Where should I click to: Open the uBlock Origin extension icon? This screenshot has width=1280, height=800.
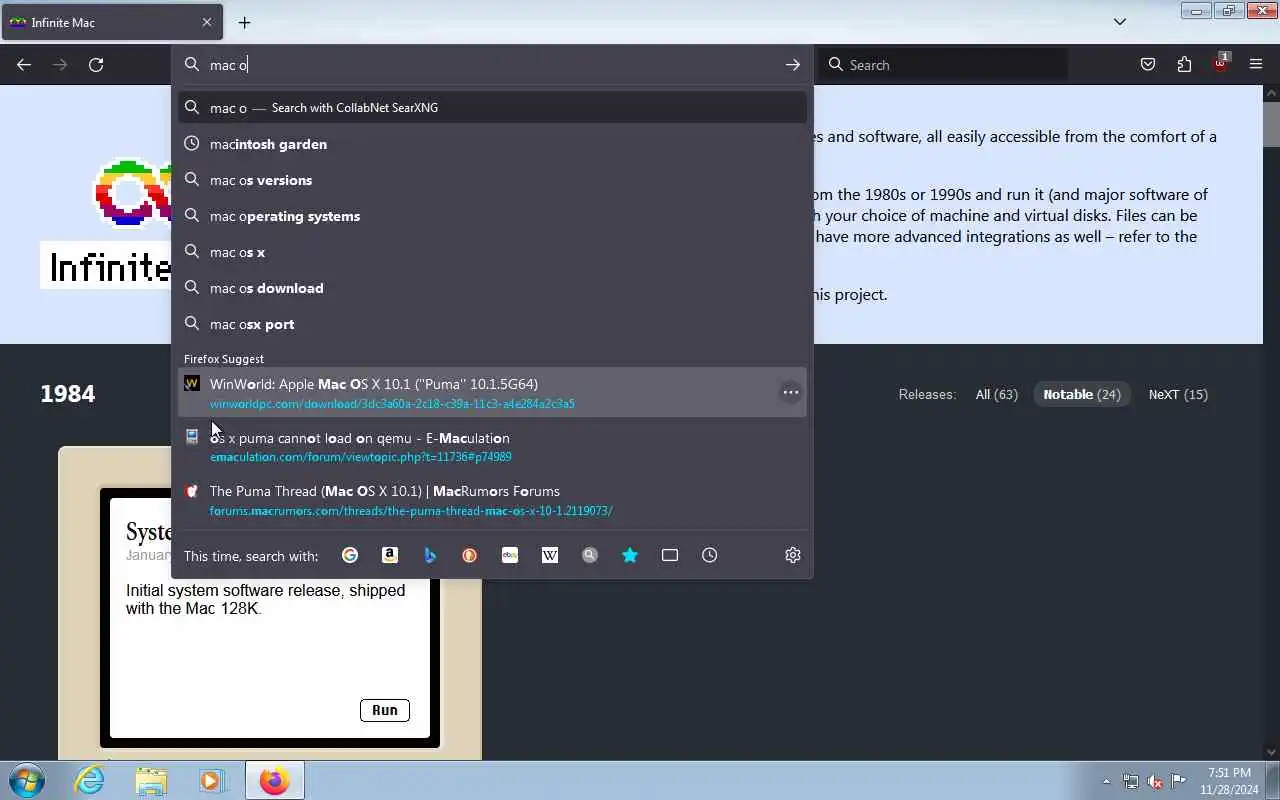click(x=1220, y=65)
